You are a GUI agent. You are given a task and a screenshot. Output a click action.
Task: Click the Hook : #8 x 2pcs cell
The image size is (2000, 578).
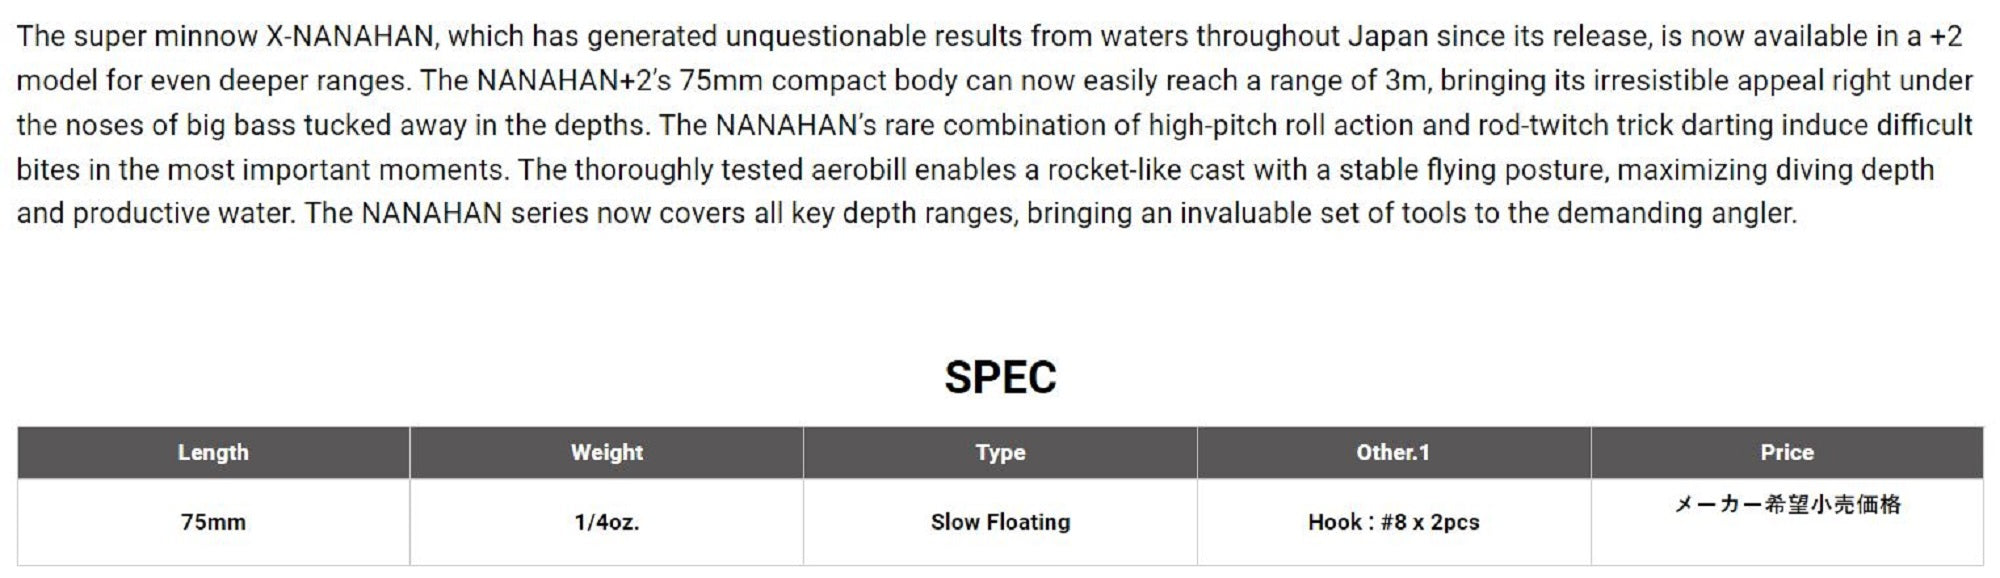[1393, 522]
